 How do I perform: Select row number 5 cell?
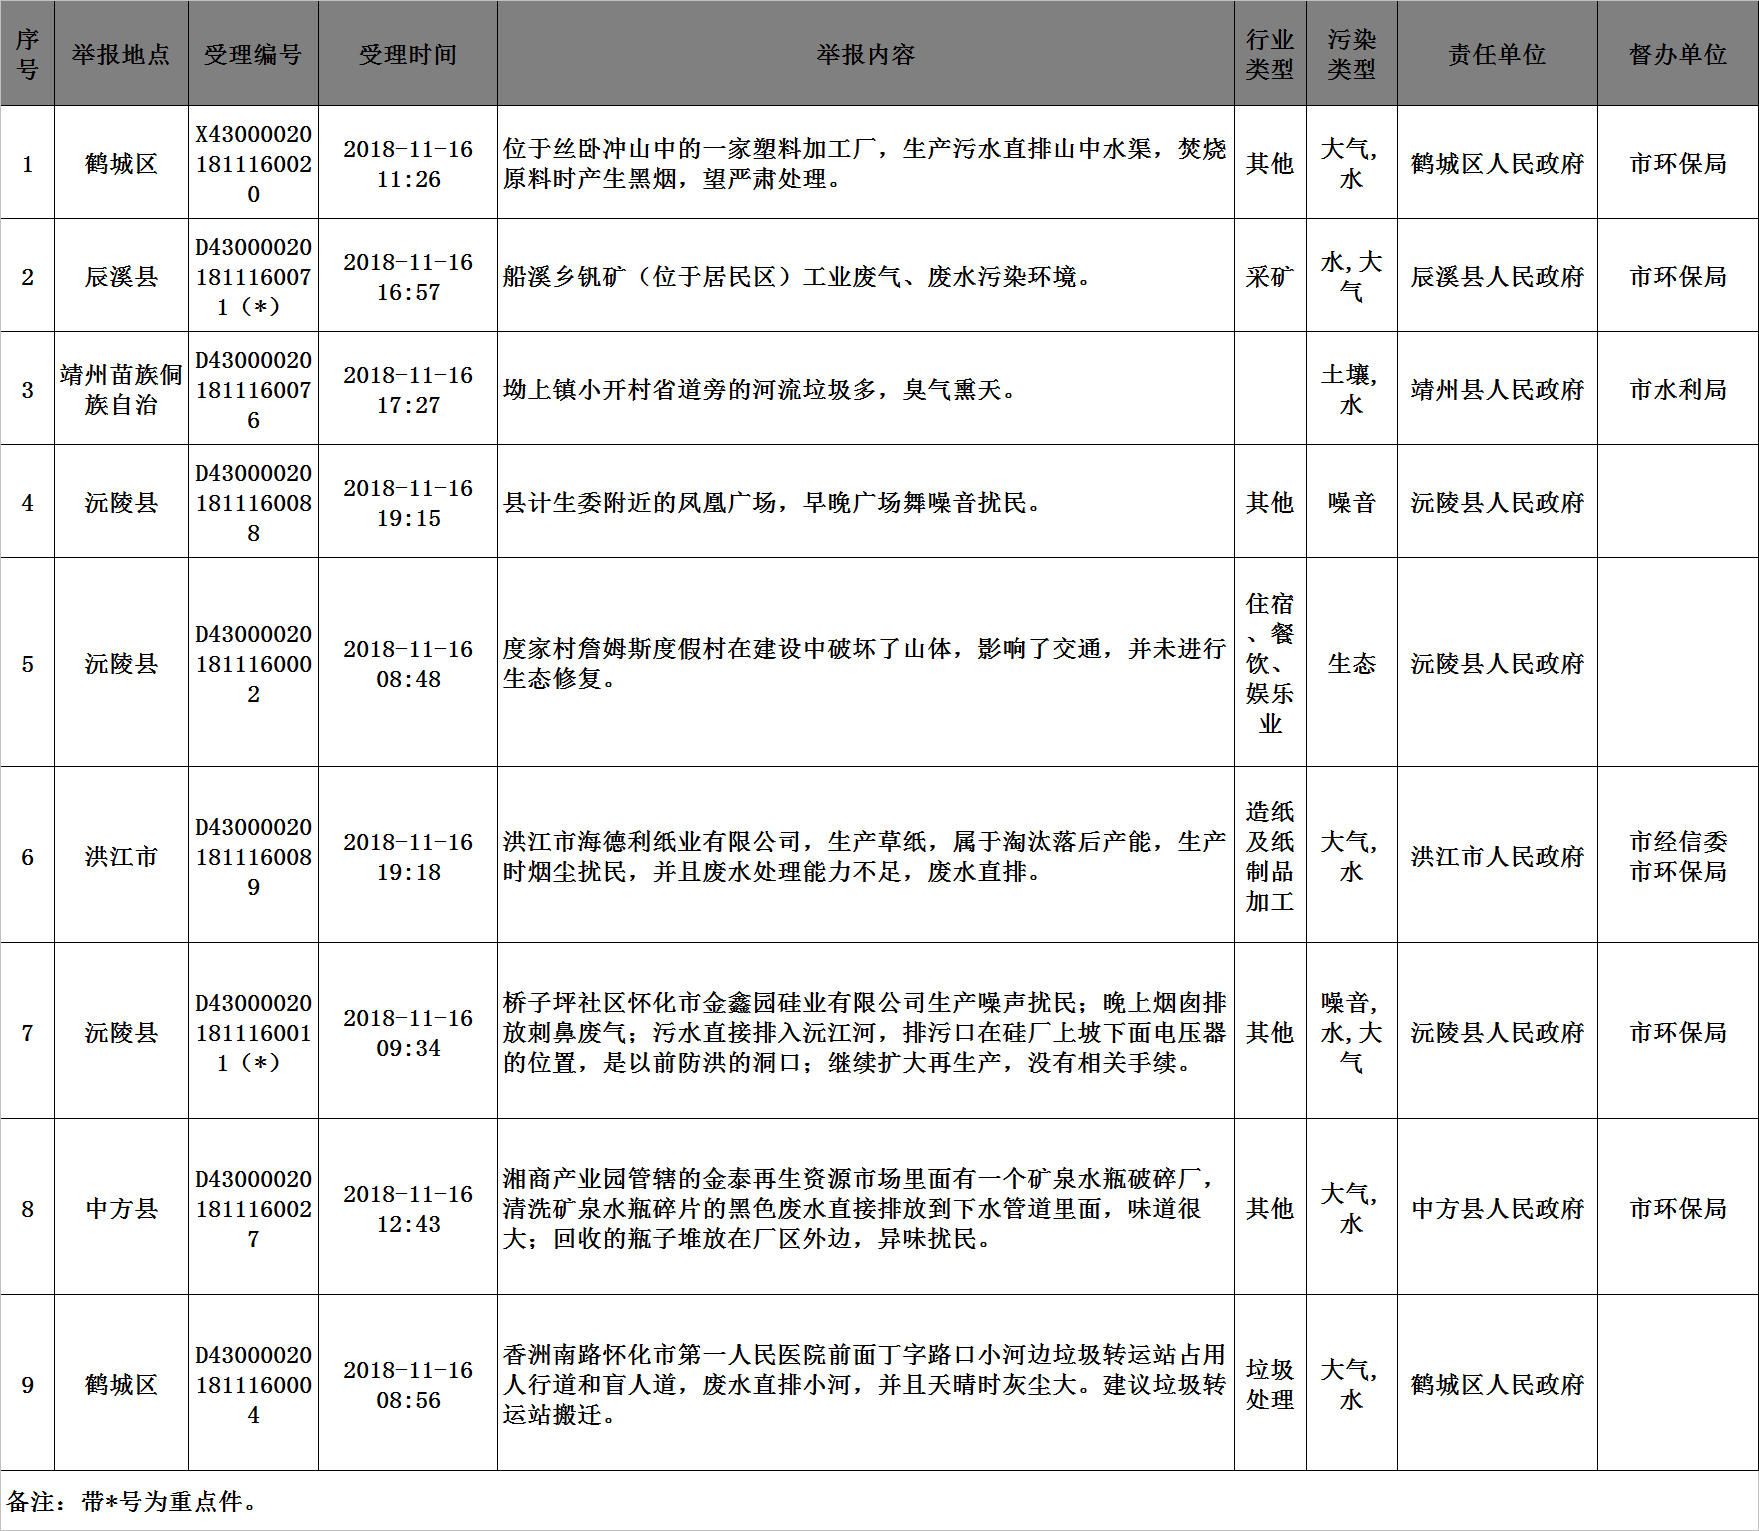pyautogui.click(x=27, y=663)
